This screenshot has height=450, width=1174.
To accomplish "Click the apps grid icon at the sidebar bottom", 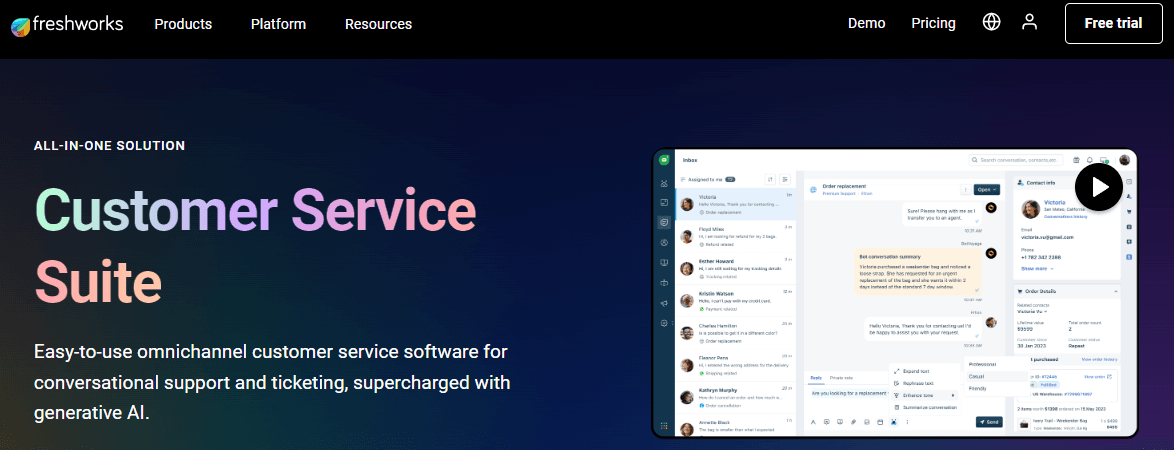I will pyautogui.click(x=664, y=425).
